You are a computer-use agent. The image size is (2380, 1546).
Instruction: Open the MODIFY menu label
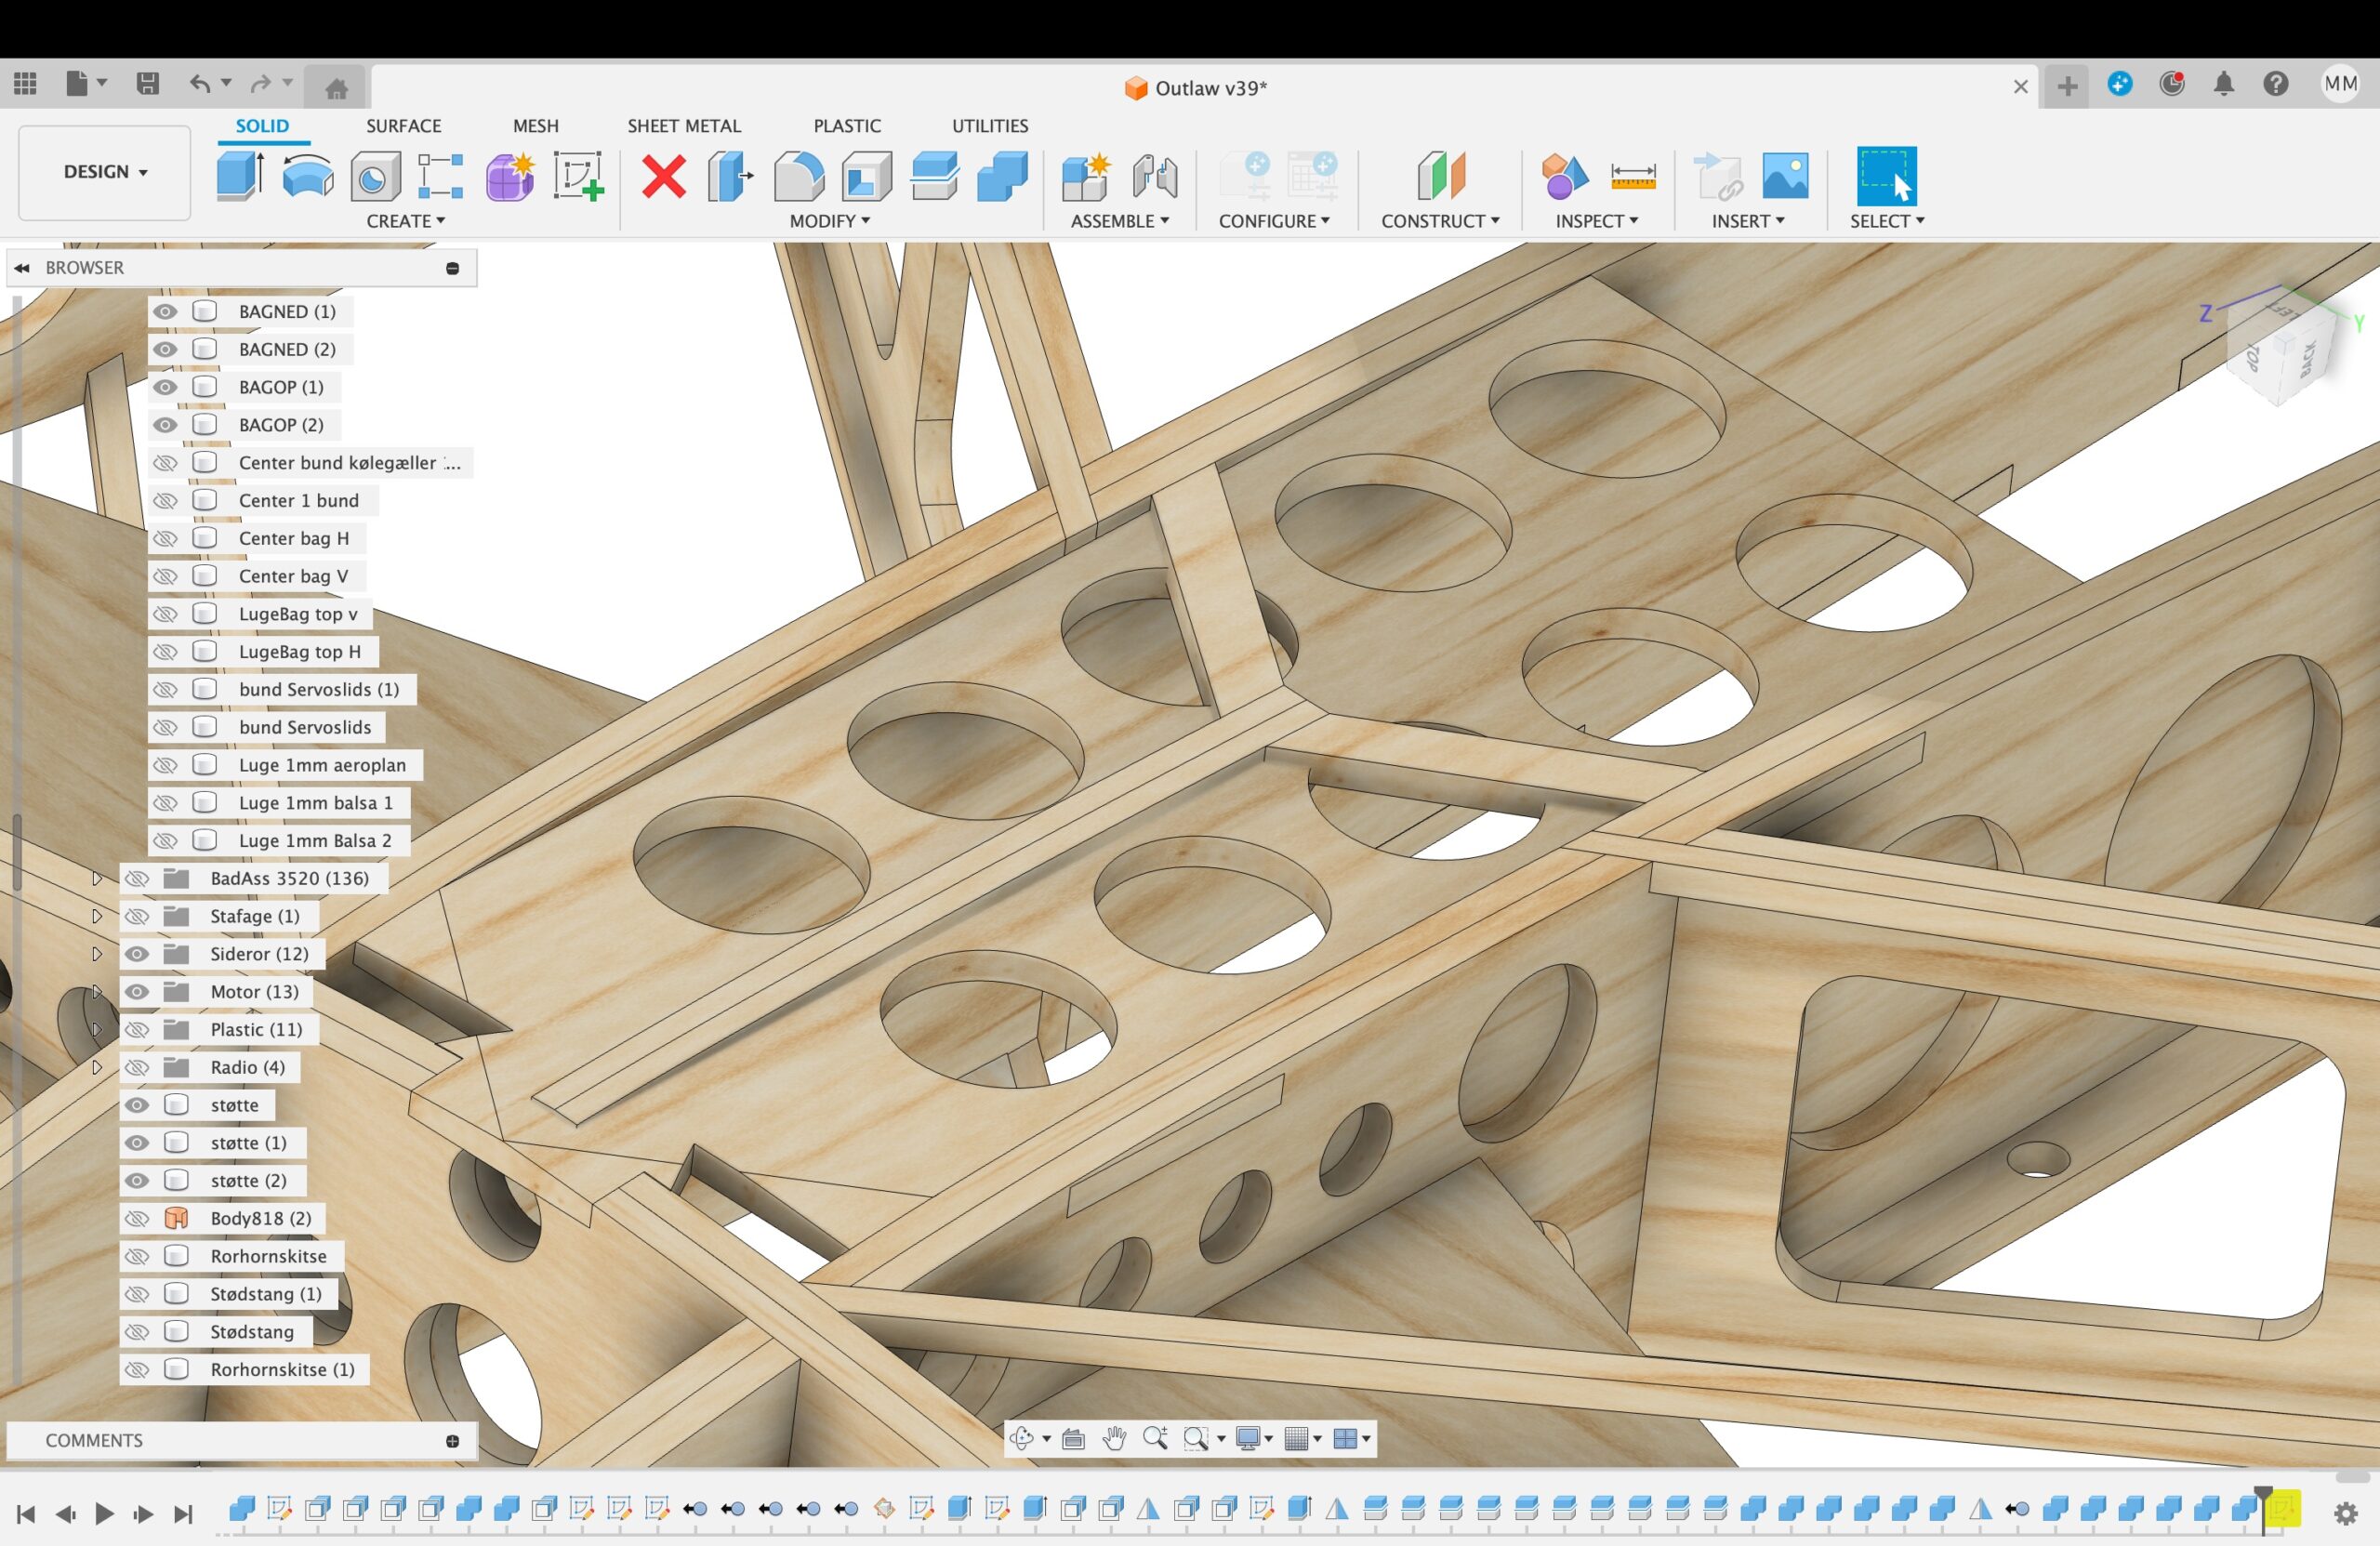[x=830, y=221]
